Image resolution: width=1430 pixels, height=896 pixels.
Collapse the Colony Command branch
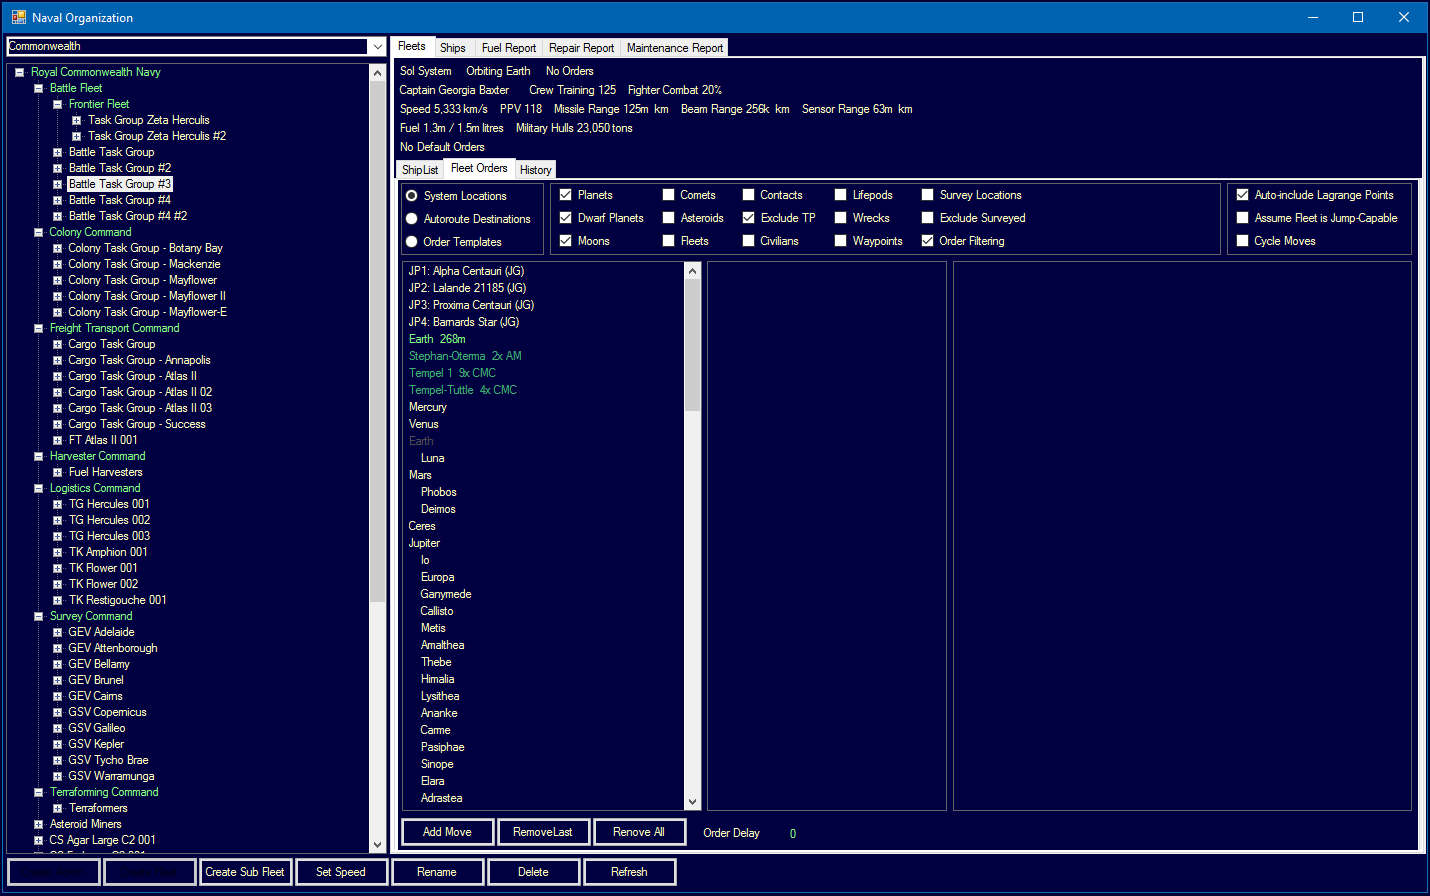38,232
